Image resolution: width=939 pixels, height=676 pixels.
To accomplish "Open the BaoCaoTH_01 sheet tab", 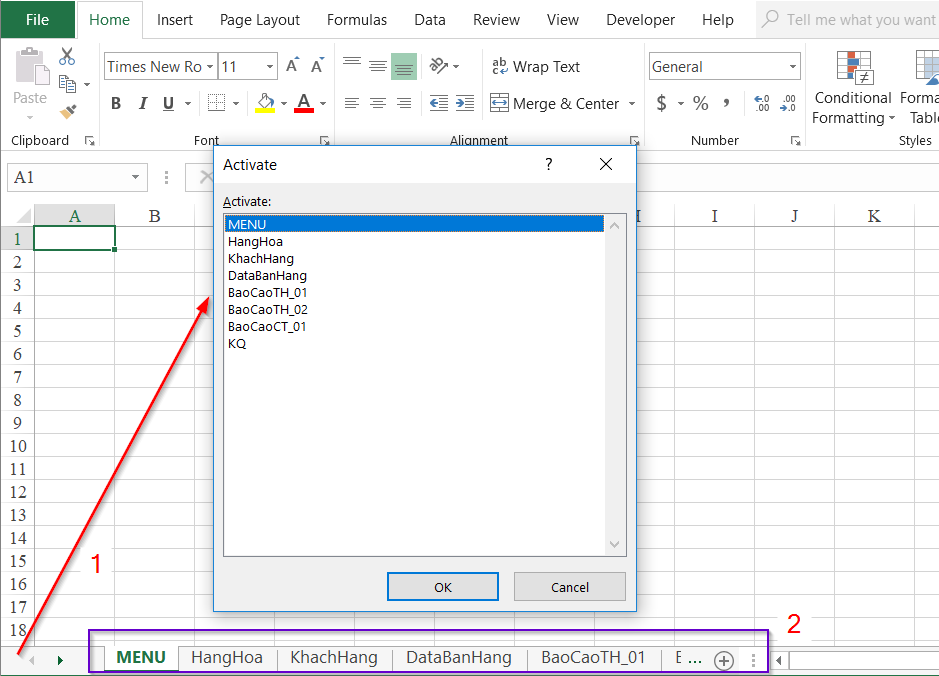I will (593, 657).
